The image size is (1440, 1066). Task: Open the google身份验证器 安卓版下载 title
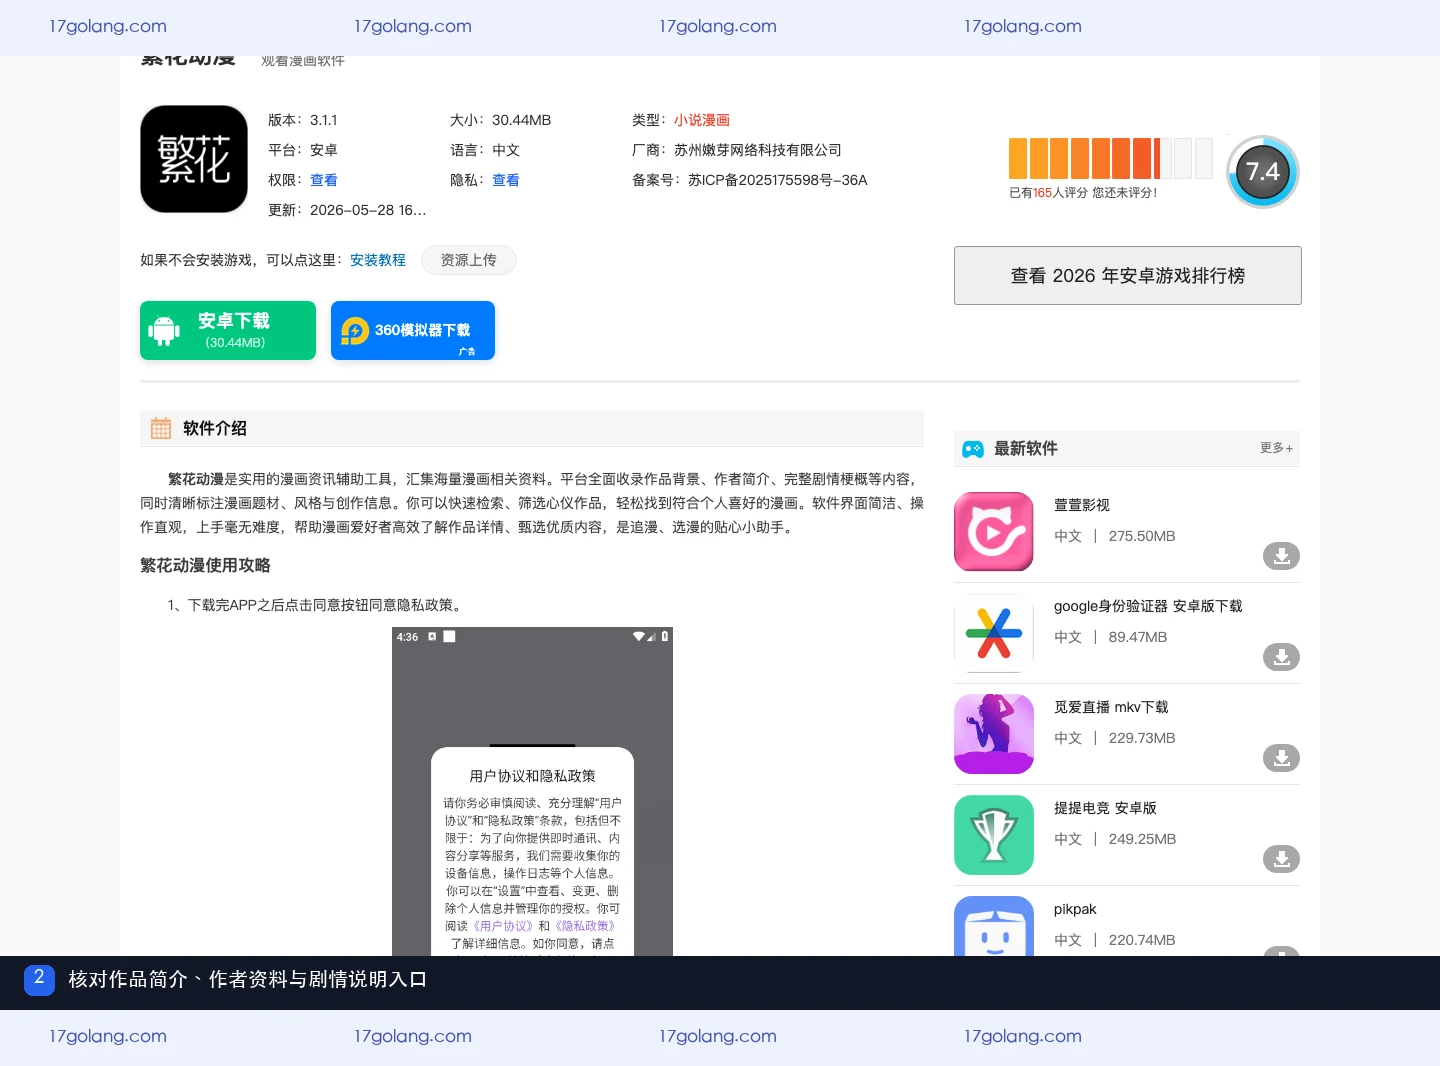click(1148, 606)
